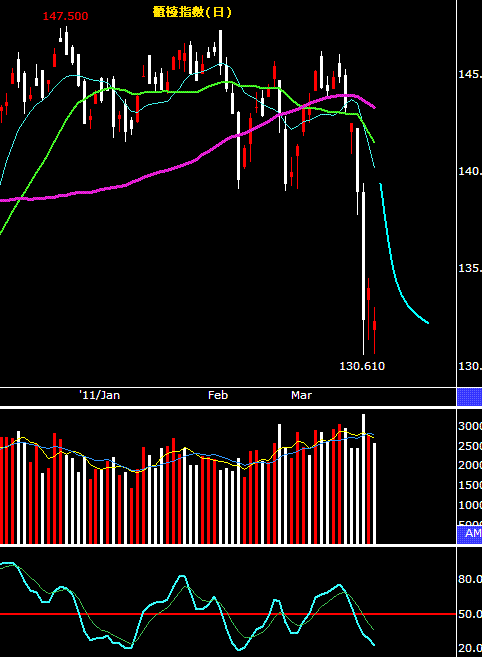The height and width of the screenshot is (657, 482).
Task: Click the blue box right of date axis
Action: point(469,397)
